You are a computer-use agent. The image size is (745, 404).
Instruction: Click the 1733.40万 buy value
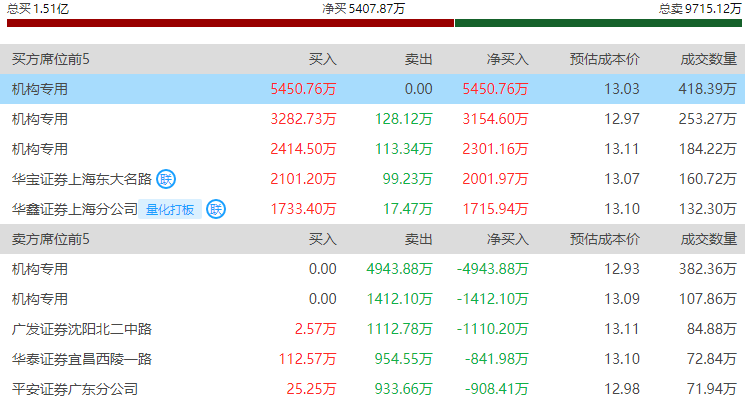[x=303, y=209]
